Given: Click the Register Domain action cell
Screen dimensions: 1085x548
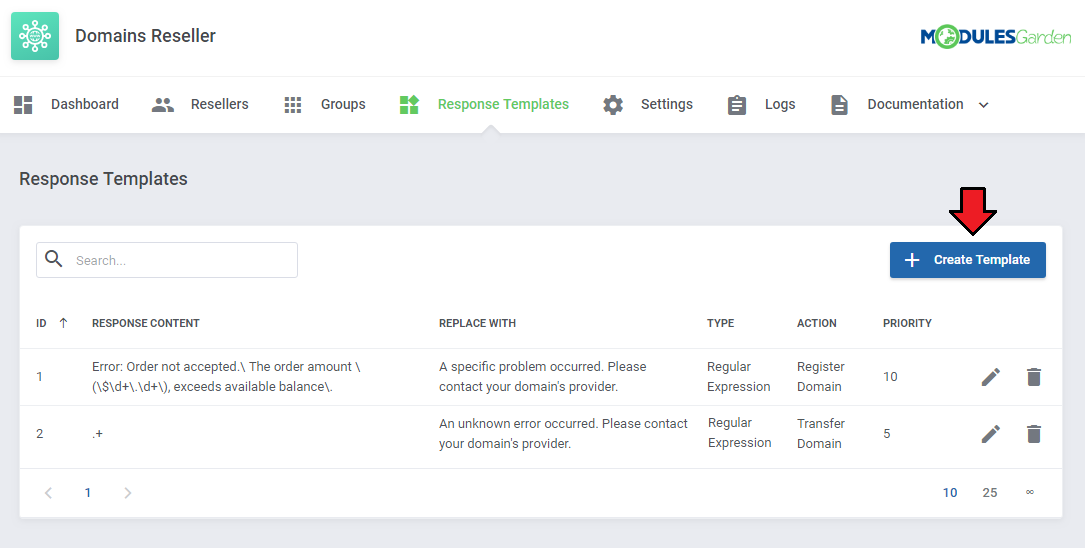Looking at the screenshot, I should click(x=821, y=377).
